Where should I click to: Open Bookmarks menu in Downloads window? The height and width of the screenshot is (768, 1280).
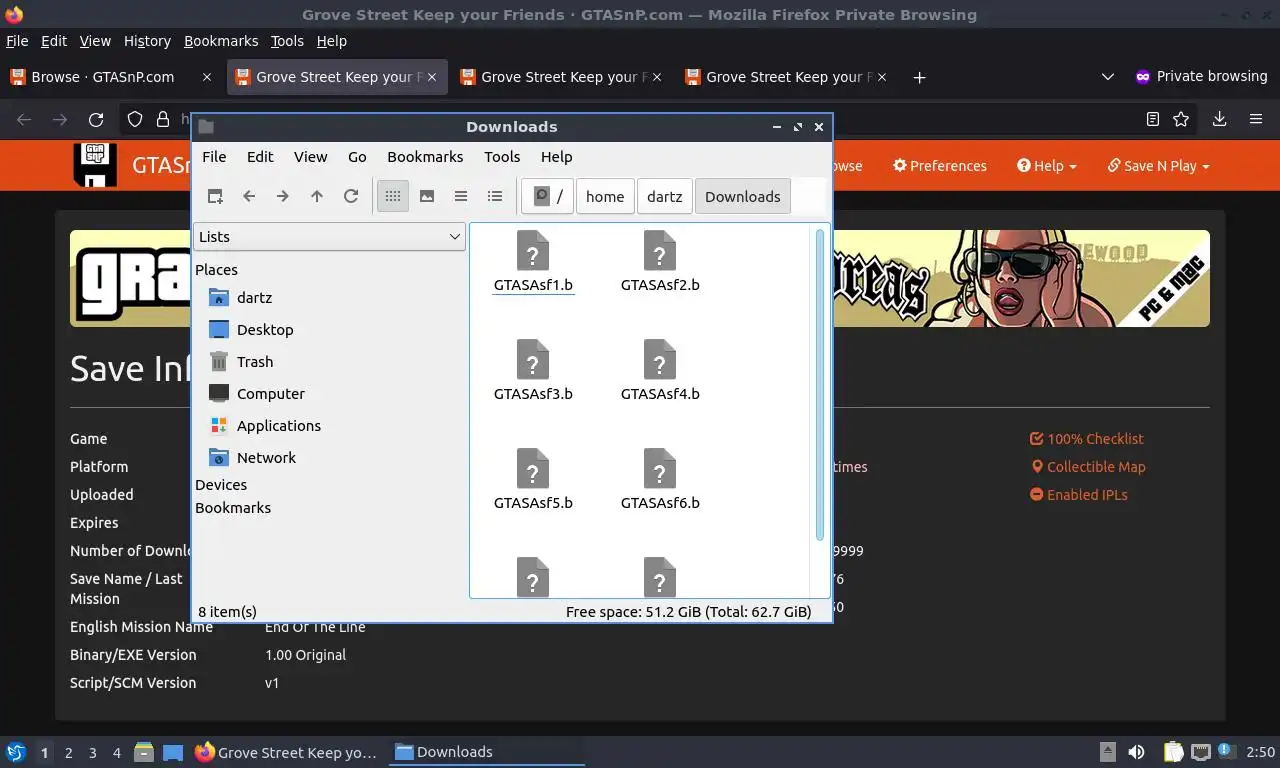tap(425, 157)
